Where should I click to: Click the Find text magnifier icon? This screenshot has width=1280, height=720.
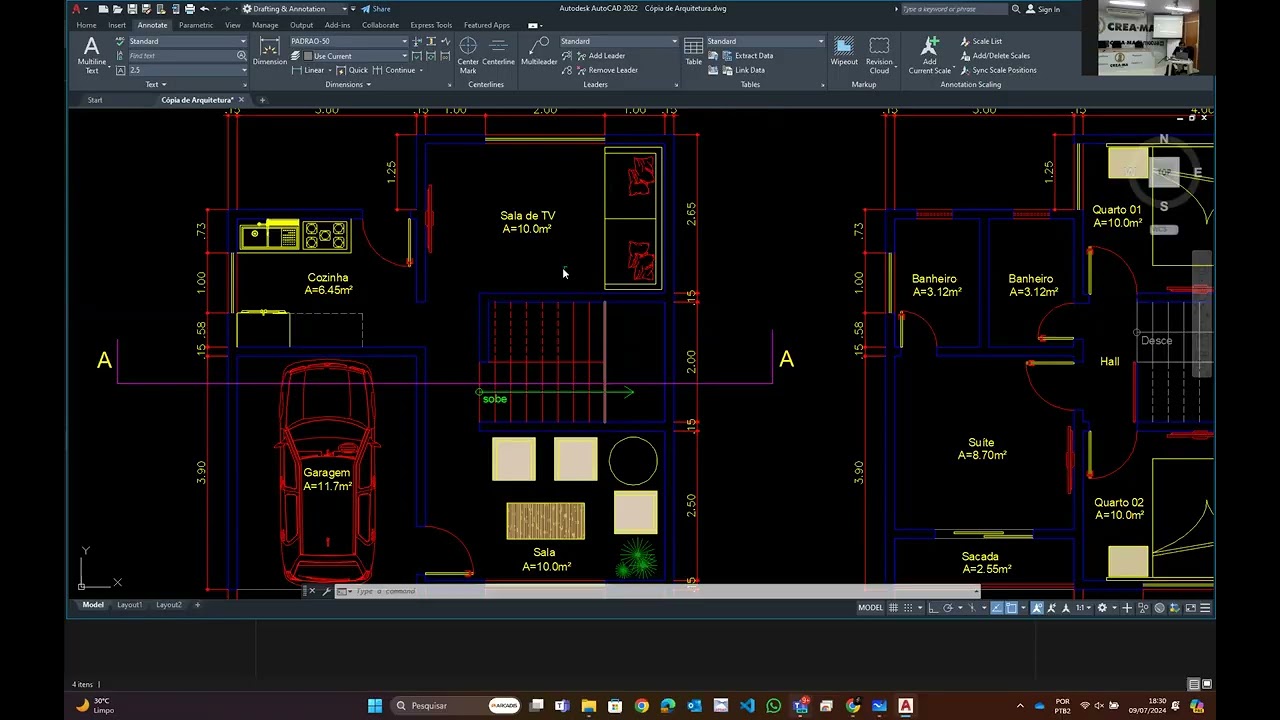(241, 56)
